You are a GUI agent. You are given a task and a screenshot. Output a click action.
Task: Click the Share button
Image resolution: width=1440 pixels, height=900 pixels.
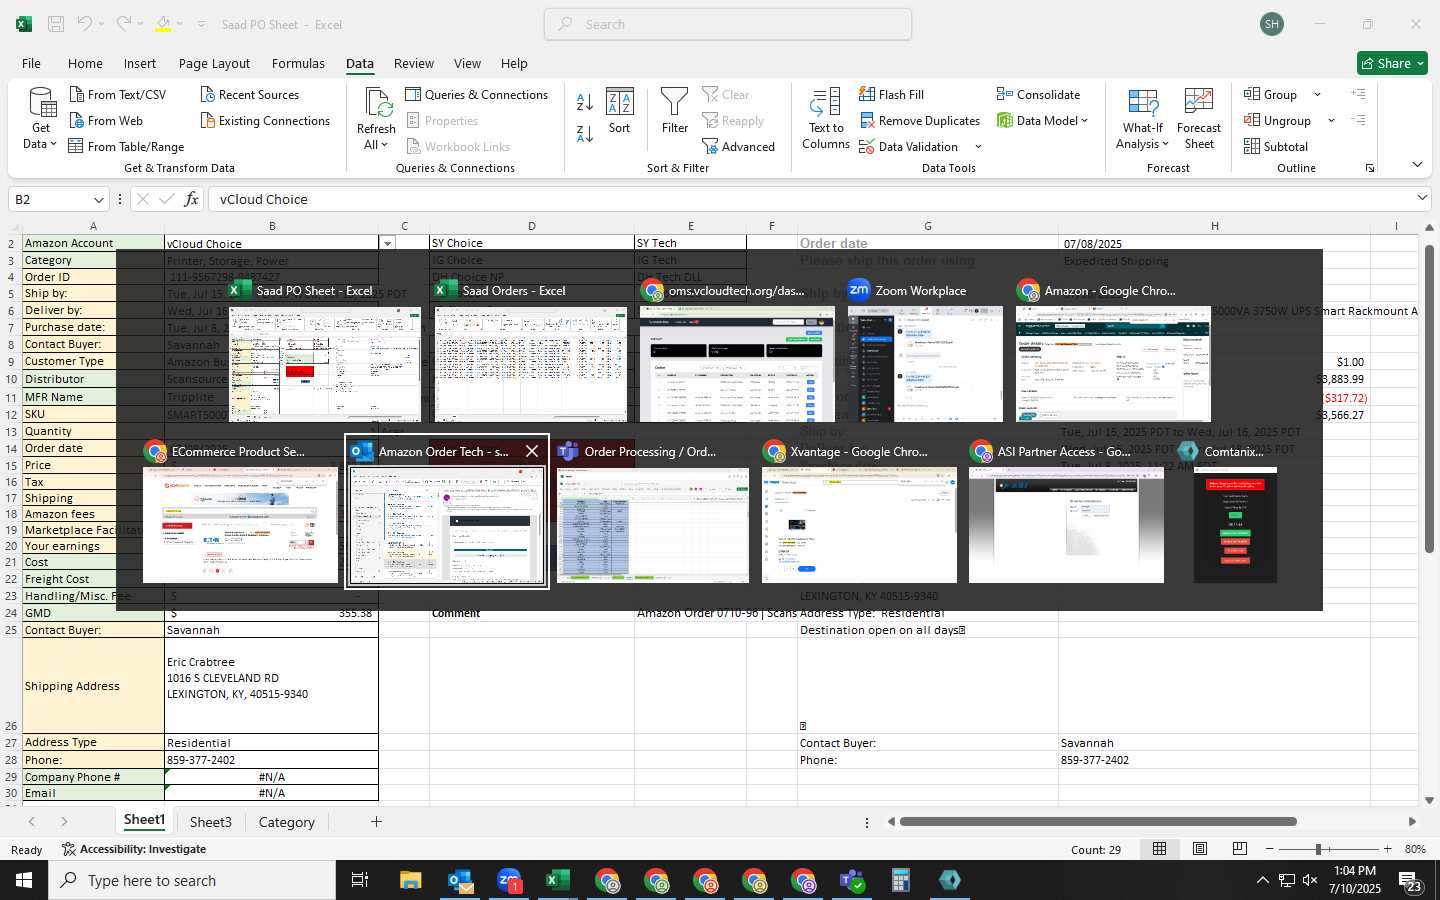1392,63
